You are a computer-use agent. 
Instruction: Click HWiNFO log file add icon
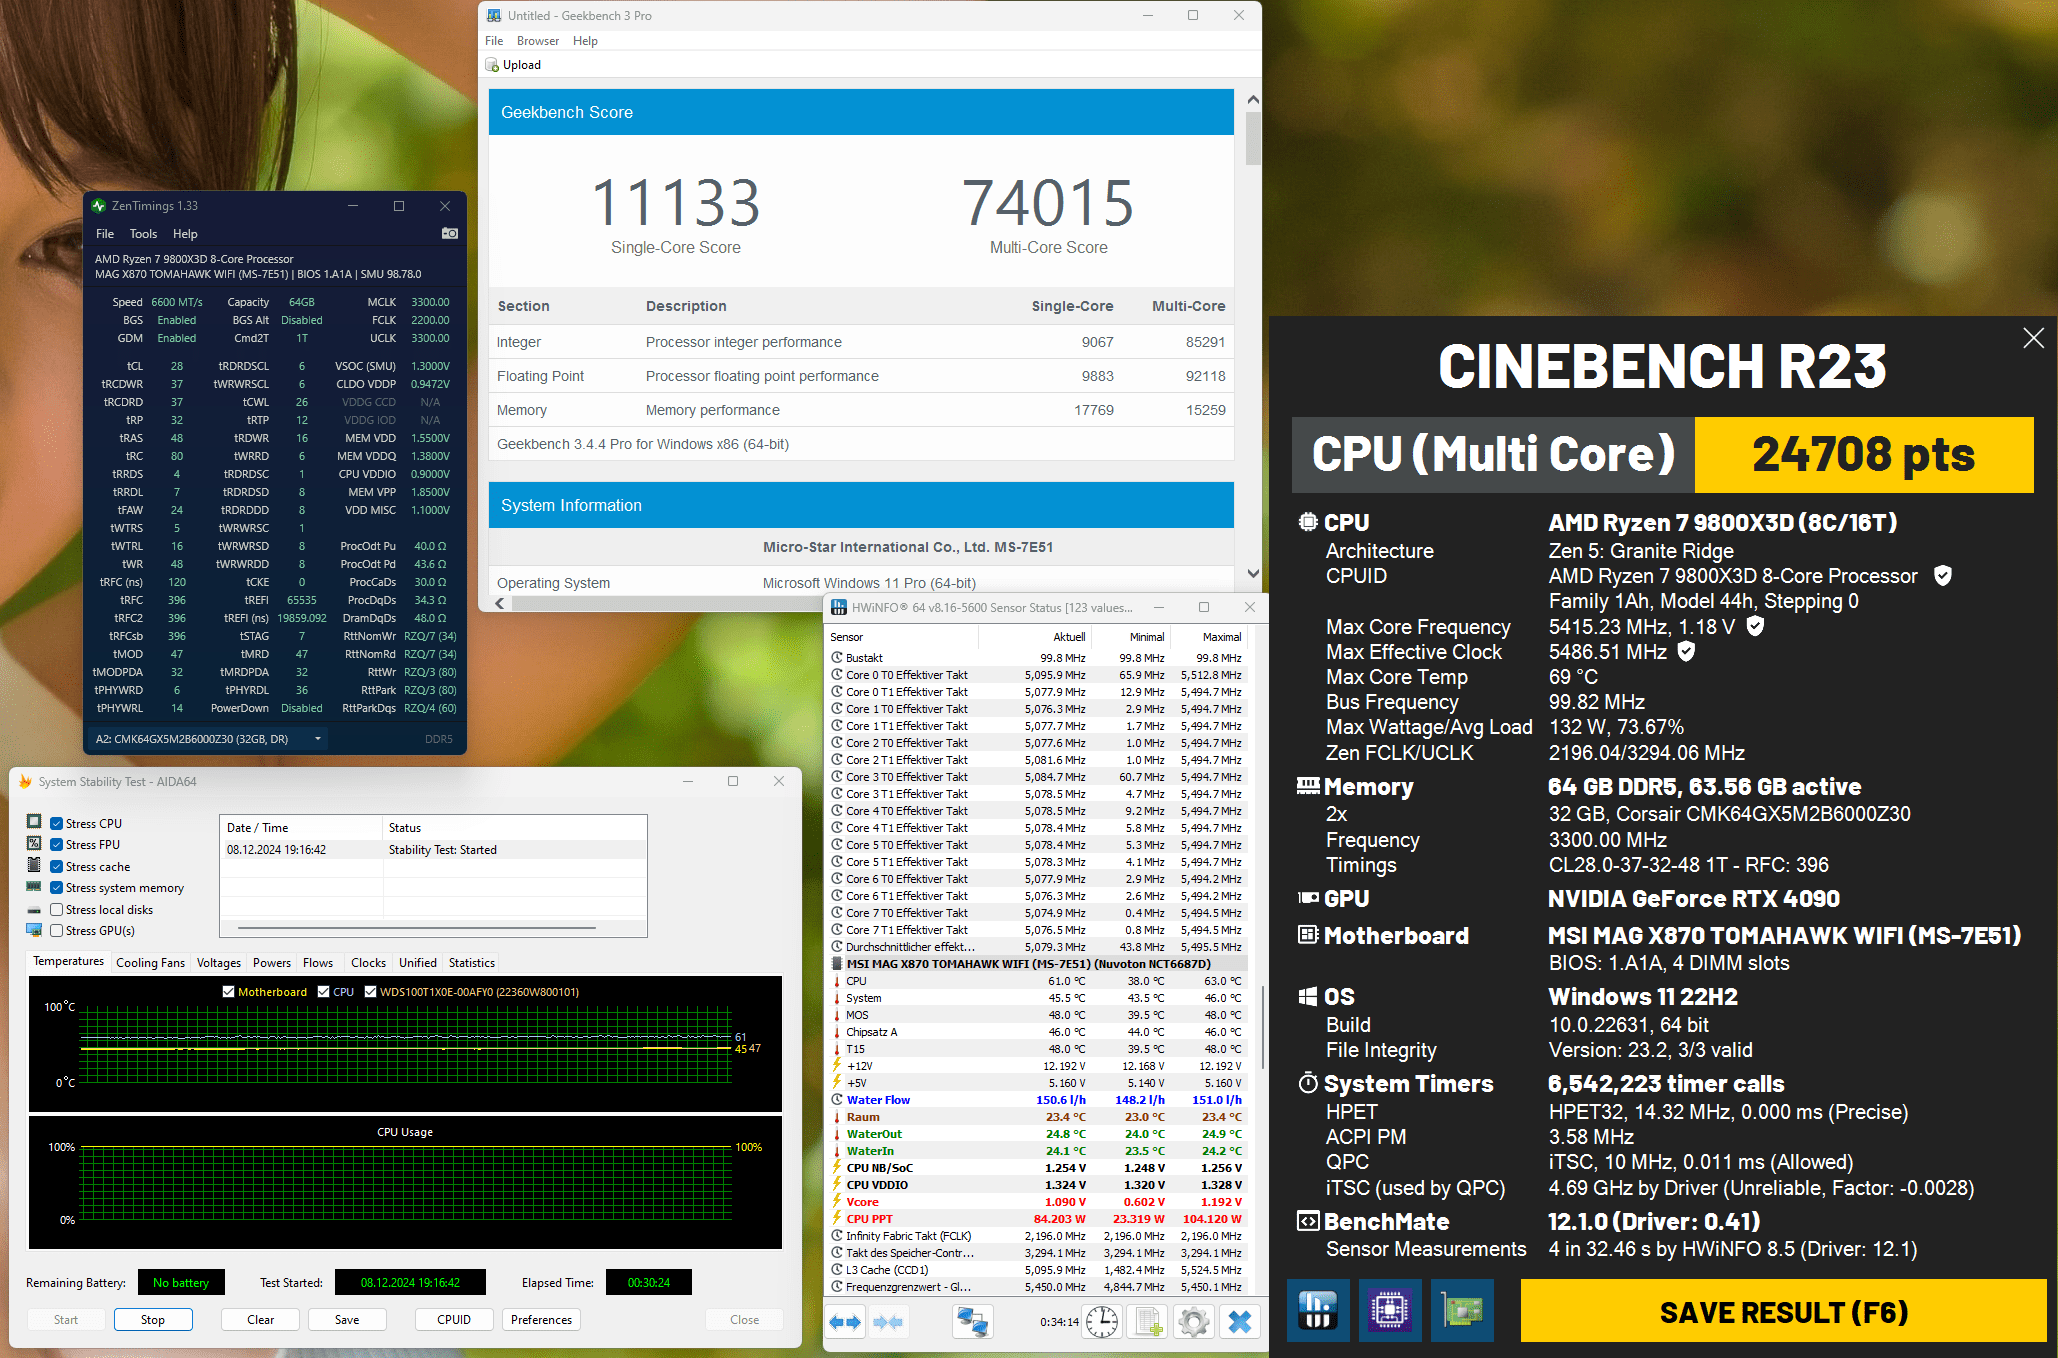coord(1148,1322)
